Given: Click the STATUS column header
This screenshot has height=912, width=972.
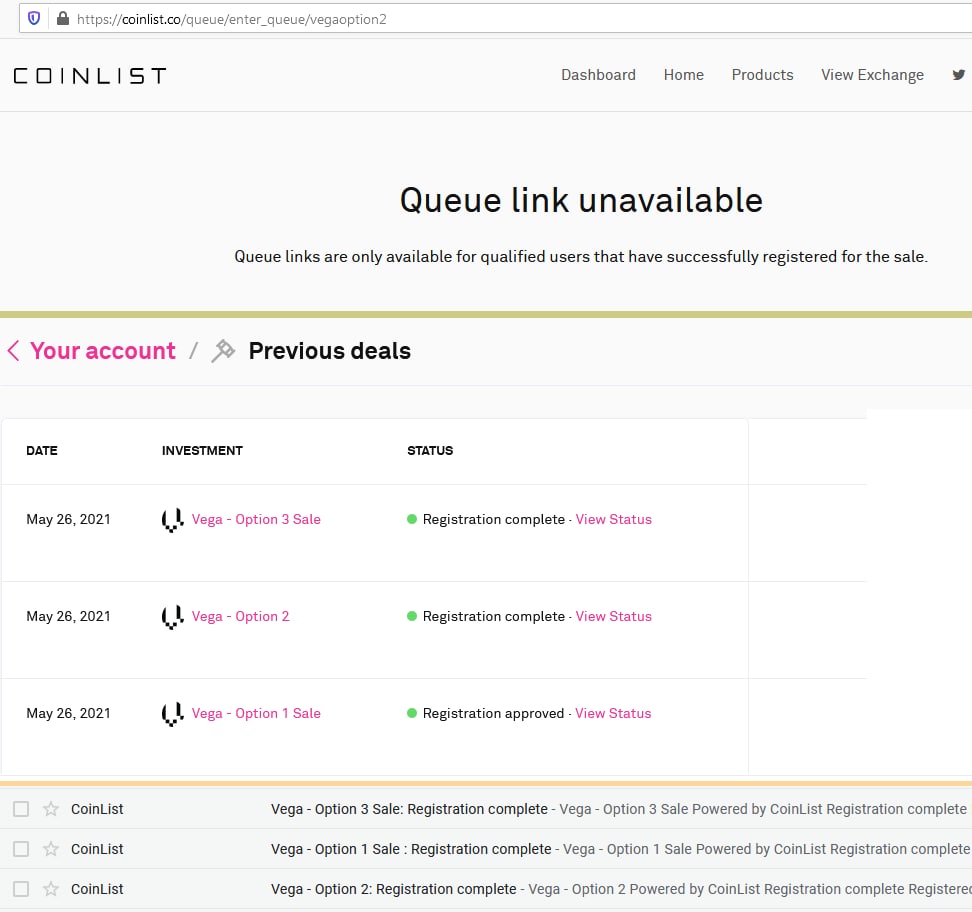Looking at the screenshot, I should [430, 451].
